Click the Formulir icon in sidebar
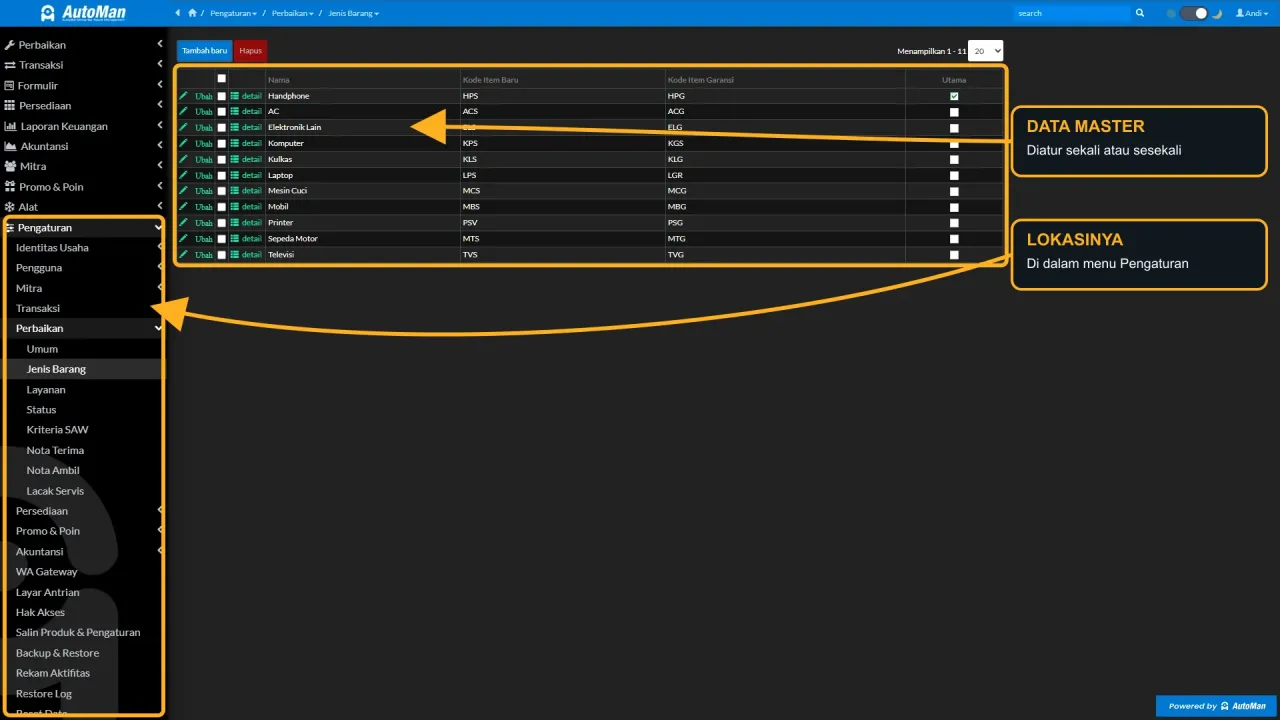Image resolution: width=1280 pixels, height=720 pixels. [10, 85]
